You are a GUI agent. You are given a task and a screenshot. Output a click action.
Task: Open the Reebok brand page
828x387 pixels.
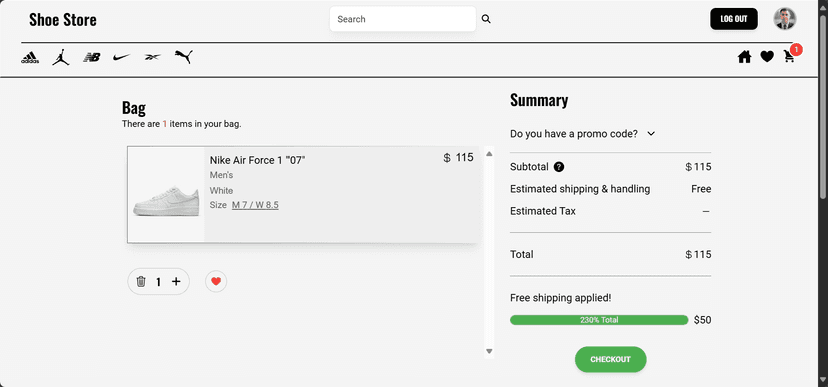tap(152, 57)
